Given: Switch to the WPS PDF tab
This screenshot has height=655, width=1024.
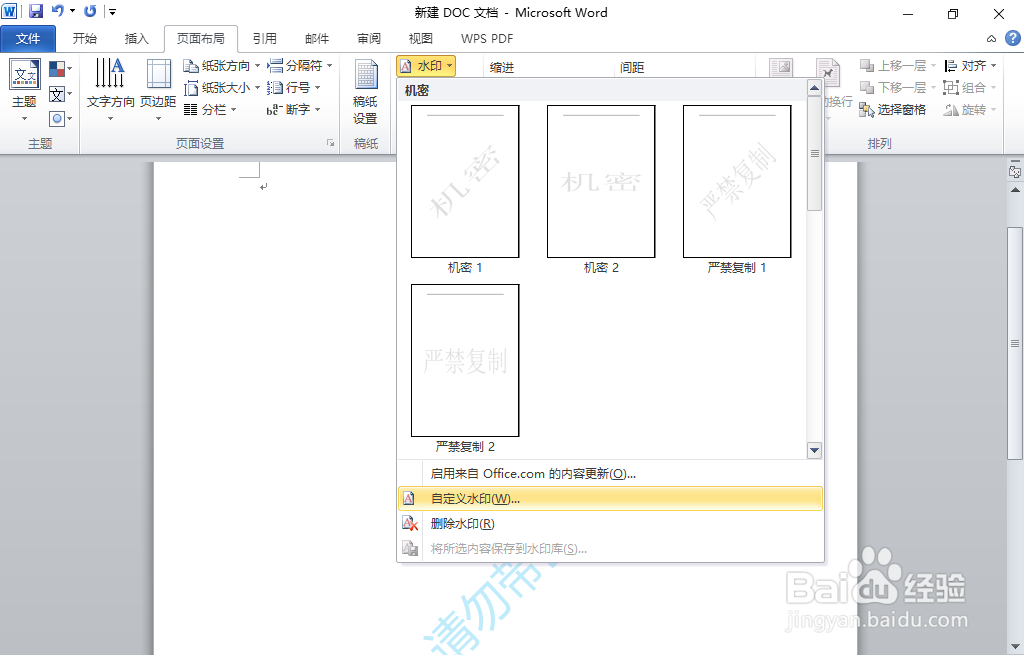Looking at the screenshot, I should 487,39.
